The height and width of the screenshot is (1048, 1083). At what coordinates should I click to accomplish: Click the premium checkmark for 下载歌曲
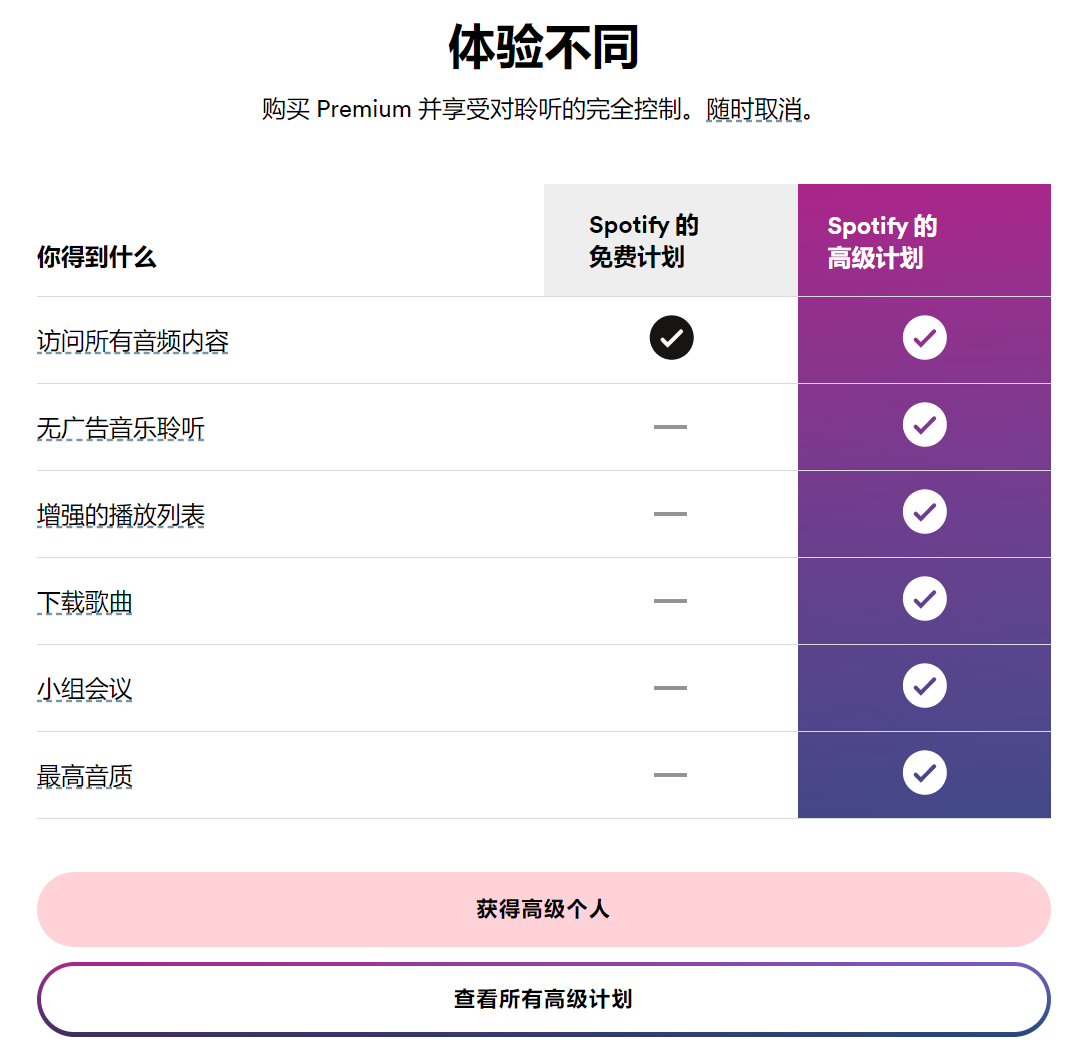point(924,599)
